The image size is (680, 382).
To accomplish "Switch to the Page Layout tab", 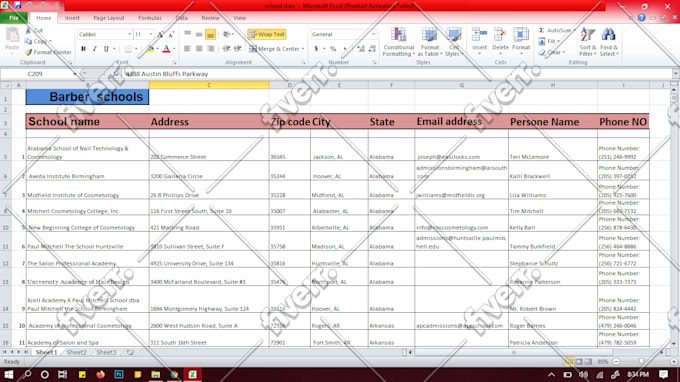I will [109, 18].
